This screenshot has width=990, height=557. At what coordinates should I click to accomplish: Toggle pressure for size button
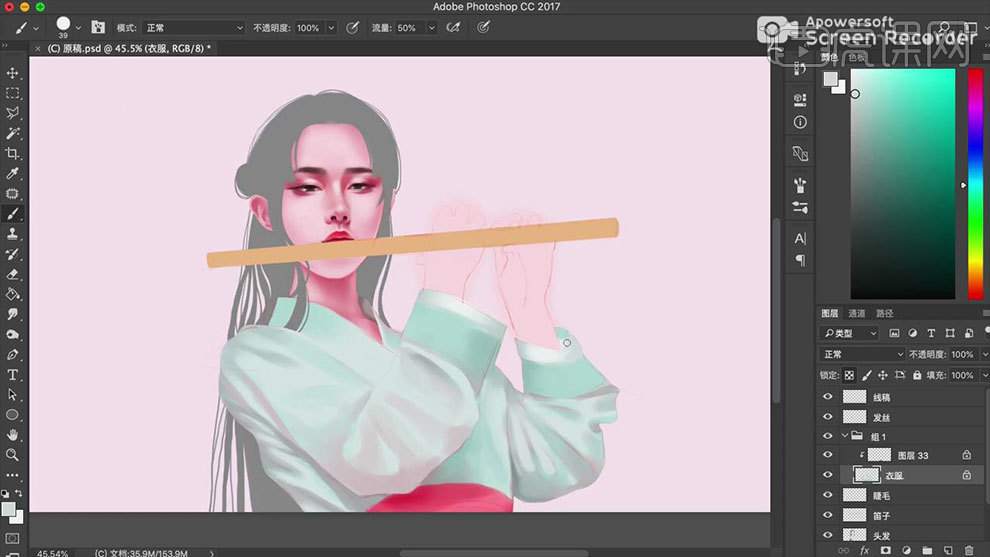484,28
